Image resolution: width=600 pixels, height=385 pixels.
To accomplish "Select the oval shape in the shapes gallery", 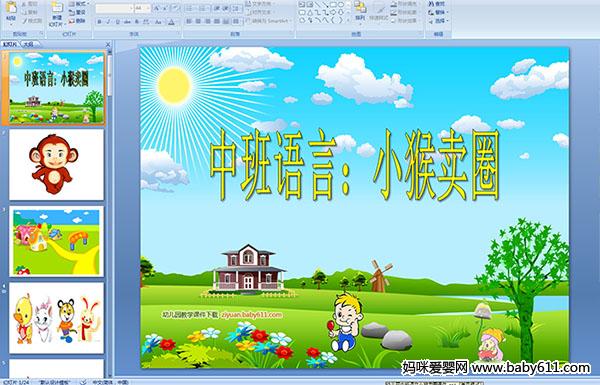I will [x=341, y=4].
